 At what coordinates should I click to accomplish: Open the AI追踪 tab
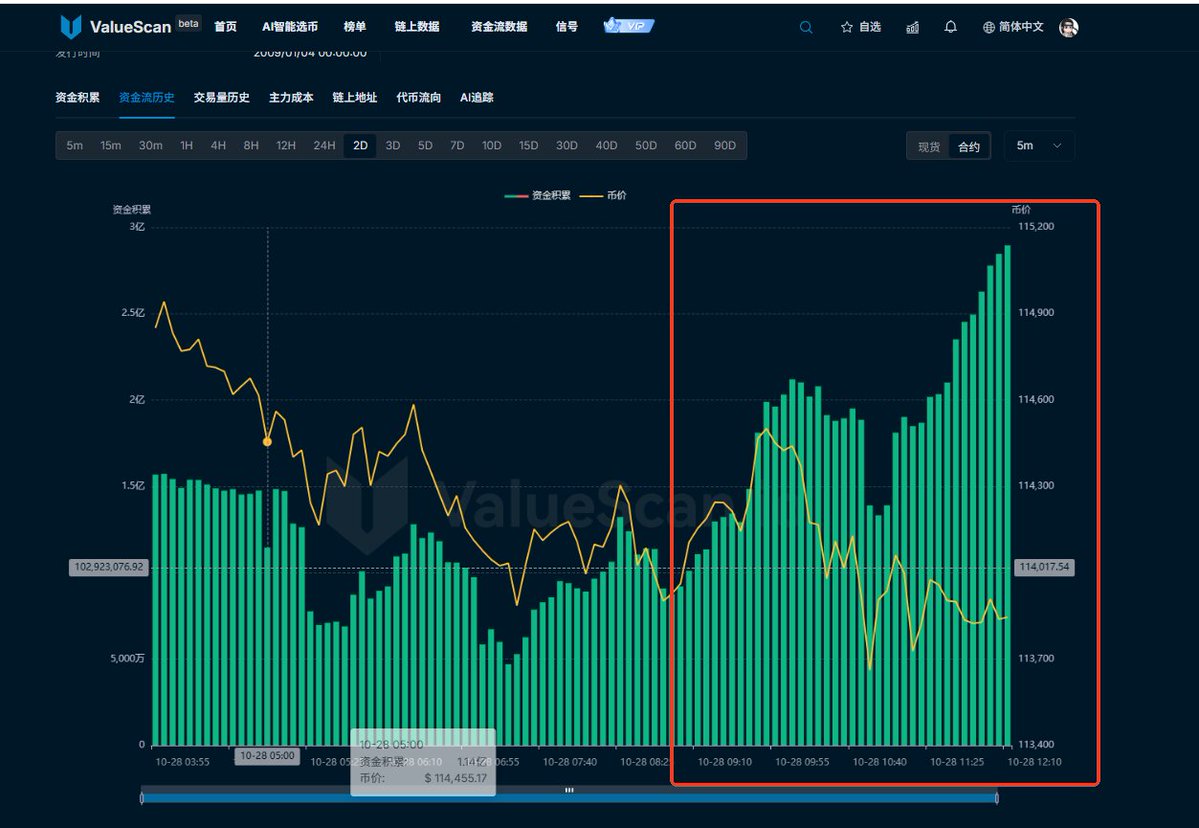click(x=476, y=98)
